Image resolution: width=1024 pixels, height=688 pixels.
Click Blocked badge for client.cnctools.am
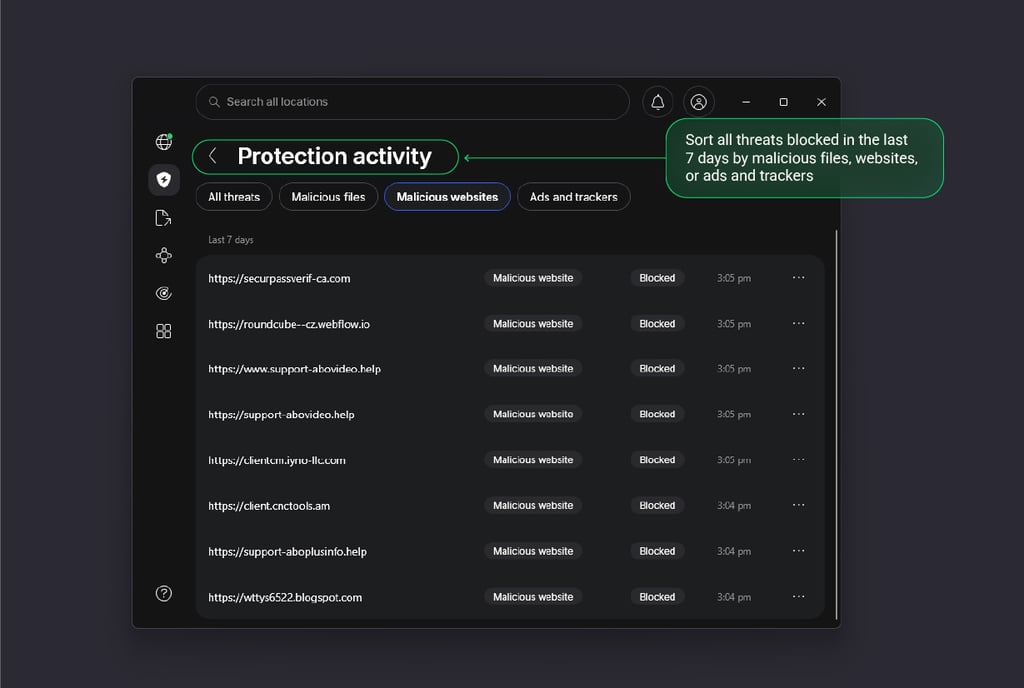[x=657, y=506]
